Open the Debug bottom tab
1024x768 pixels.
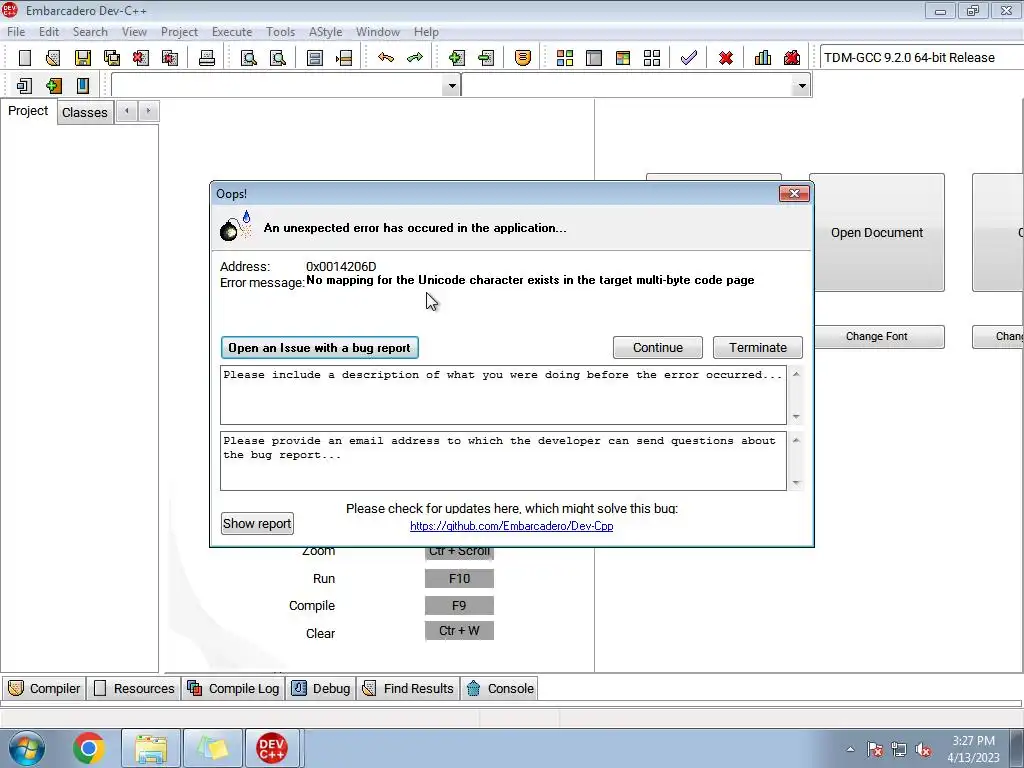tap(321, 688)
